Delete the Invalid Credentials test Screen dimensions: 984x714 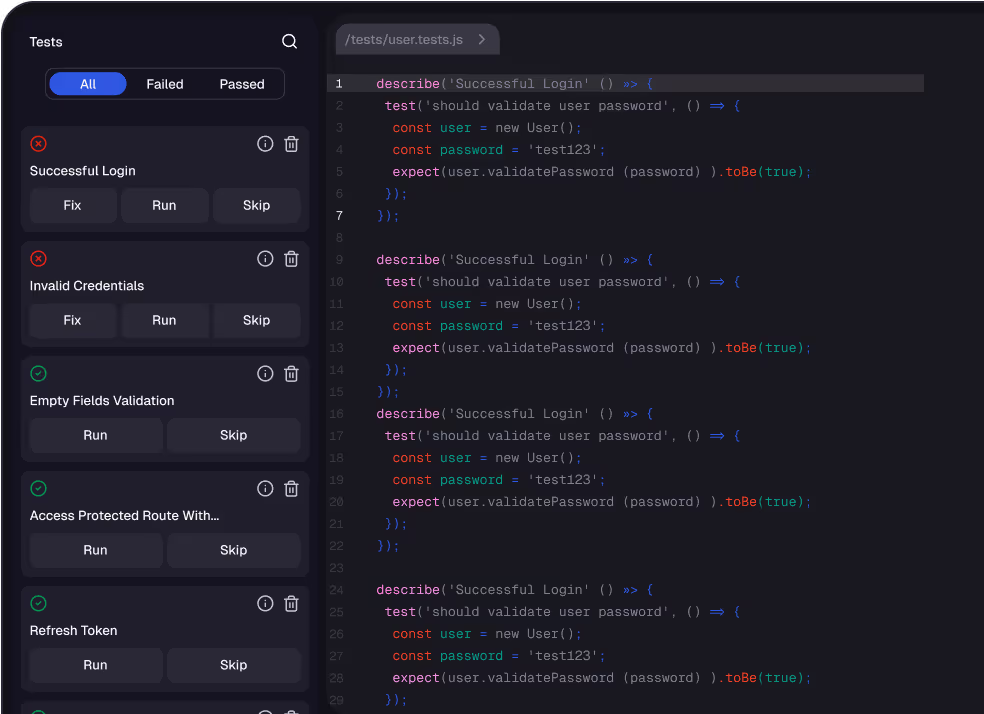(291, 258)
